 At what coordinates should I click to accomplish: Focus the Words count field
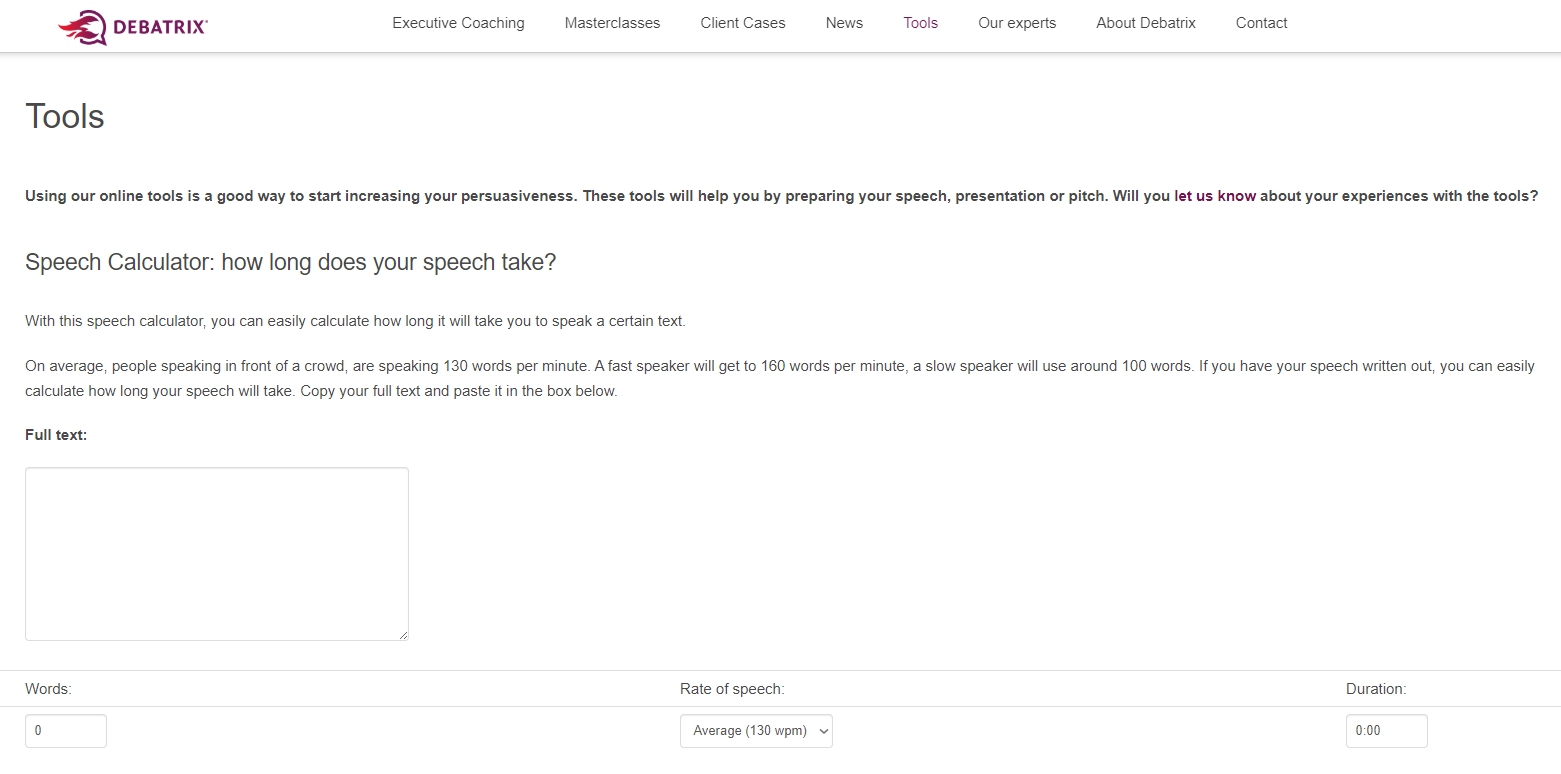click(65, 731)
